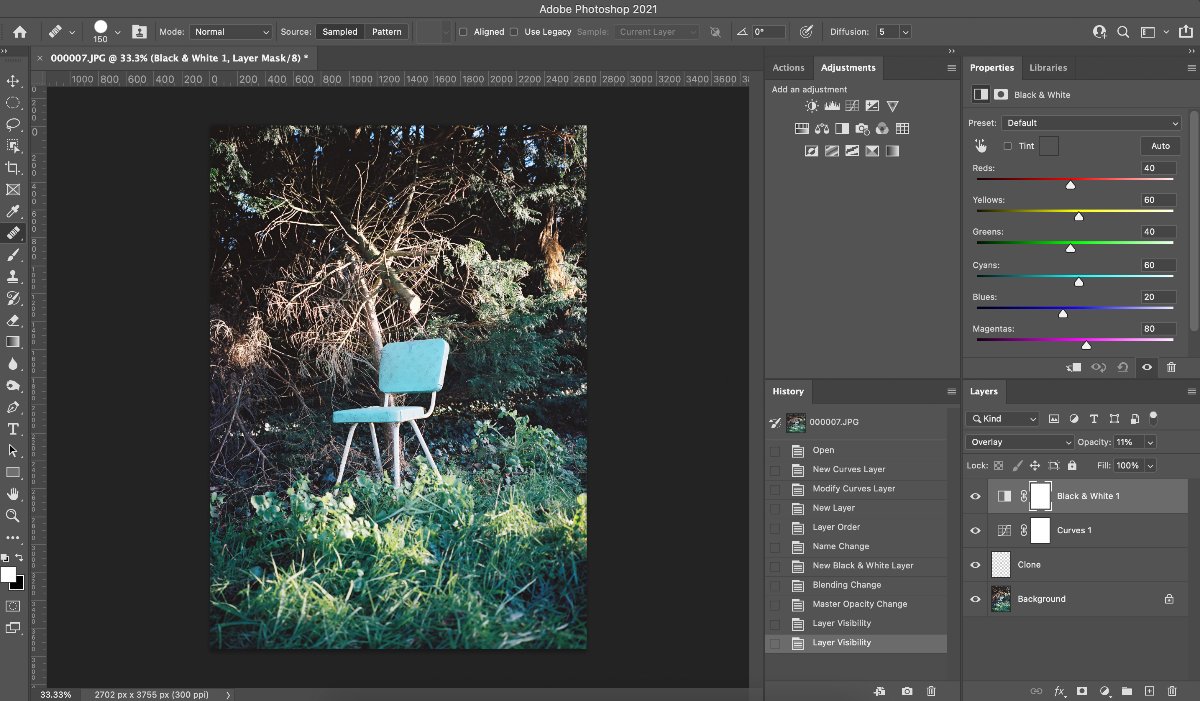Open the Healing Brush tool
The image size is (1200, 701).
tap(14, 233)
